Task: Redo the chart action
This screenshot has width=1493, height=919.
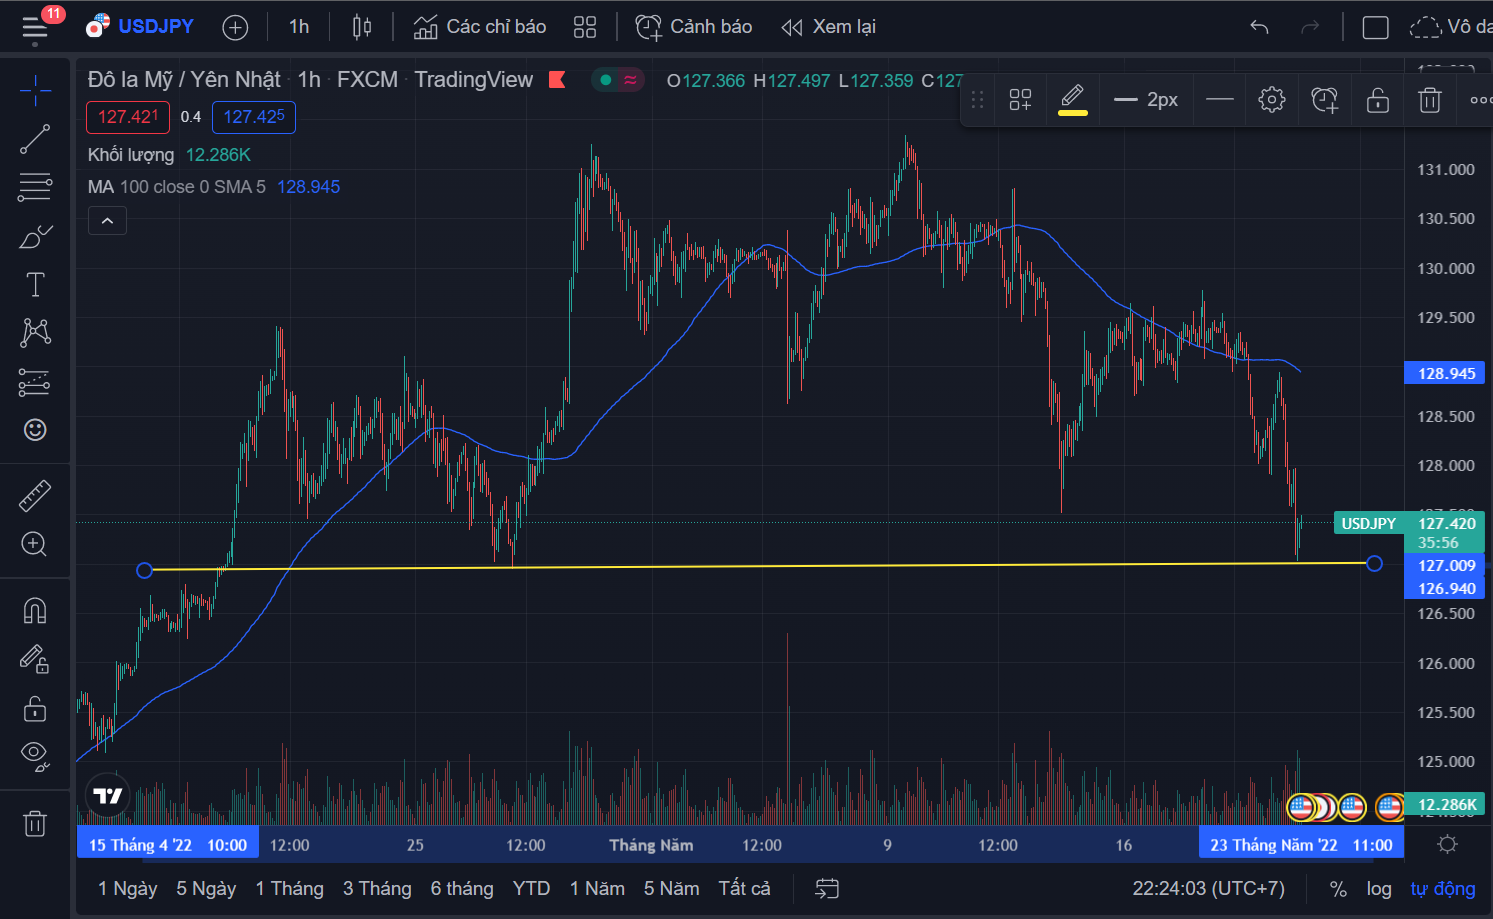Action: pyautogui.click(x=1310, y=27)
